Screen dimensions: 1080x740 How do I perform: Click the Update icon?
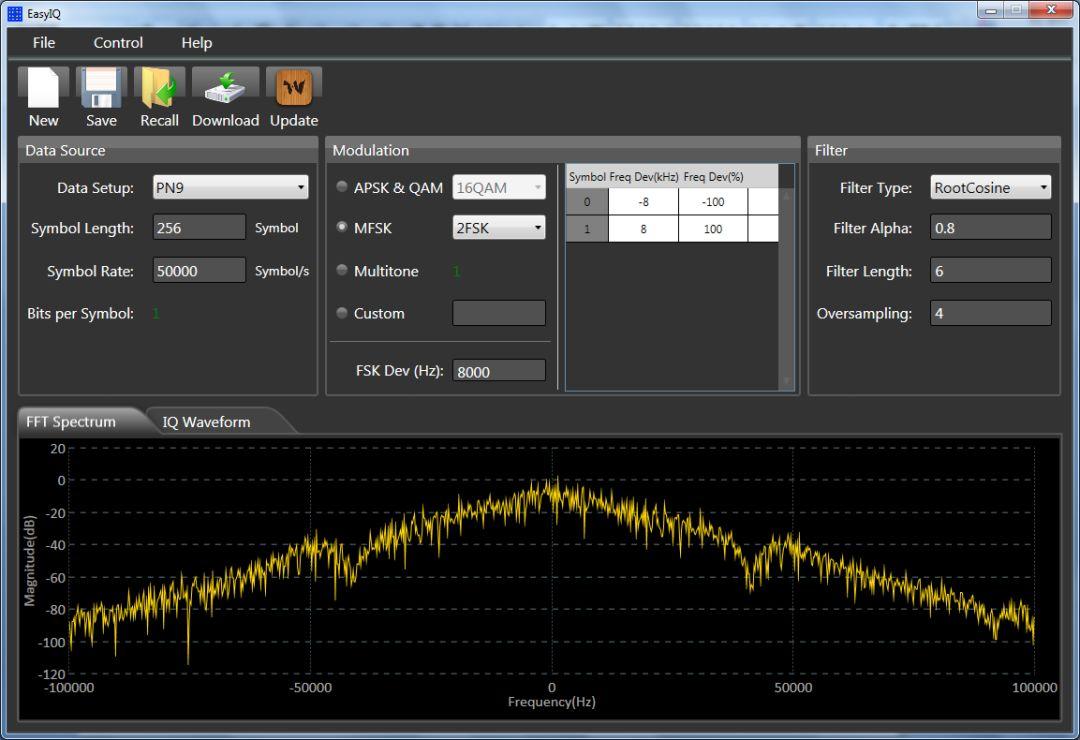(293, 88)
